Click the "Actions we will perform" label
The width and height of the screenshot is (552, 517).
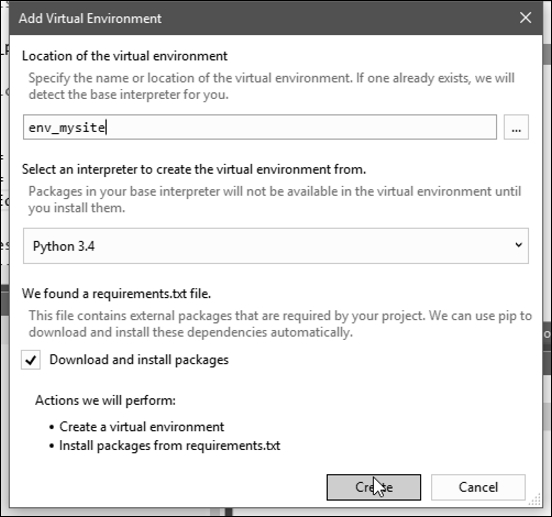coord(105,401)
